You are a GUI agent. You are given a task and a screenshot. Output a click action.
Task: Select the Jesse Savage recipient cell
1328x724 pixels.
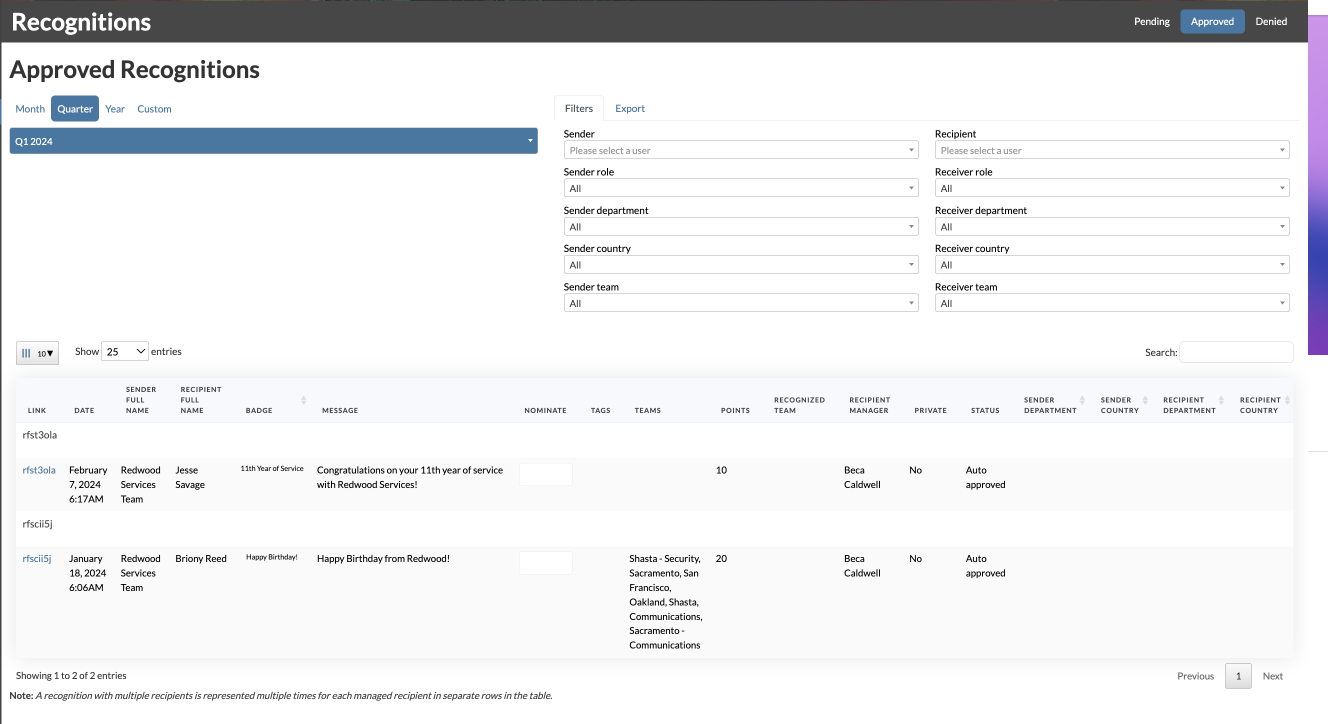[x=190, y=477]
